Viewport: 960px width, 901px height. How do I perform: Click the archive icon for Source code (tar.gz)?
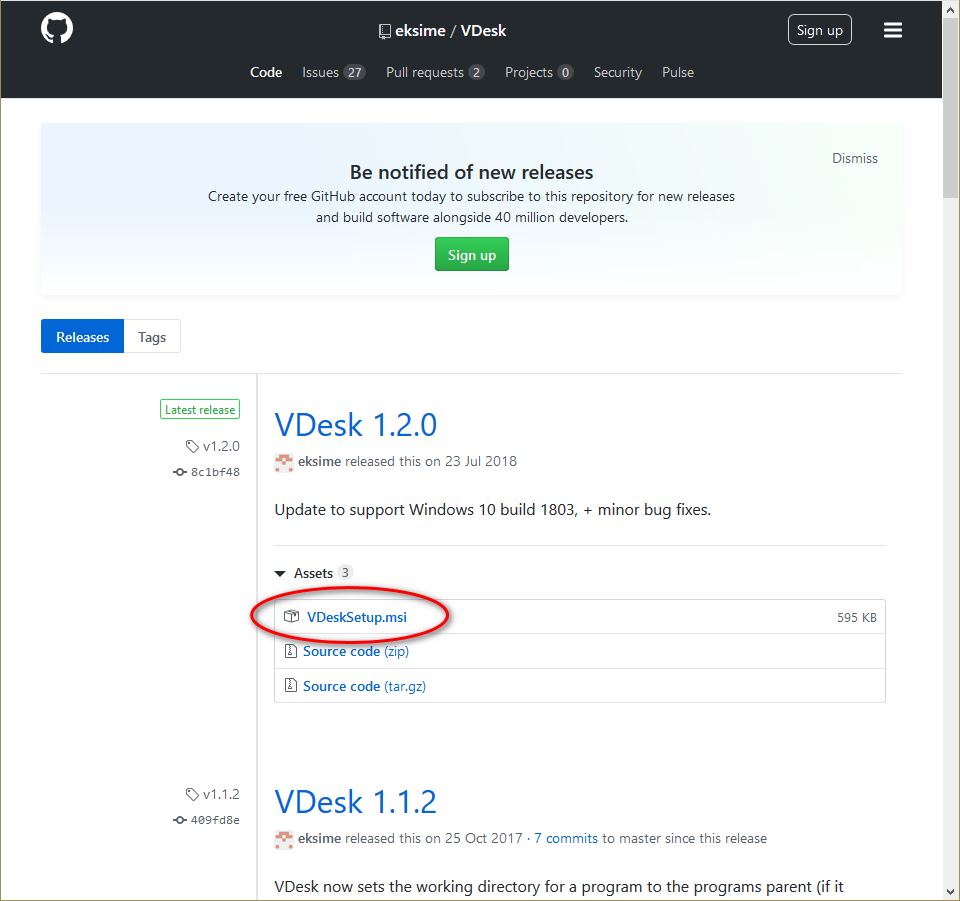point(291,686)
